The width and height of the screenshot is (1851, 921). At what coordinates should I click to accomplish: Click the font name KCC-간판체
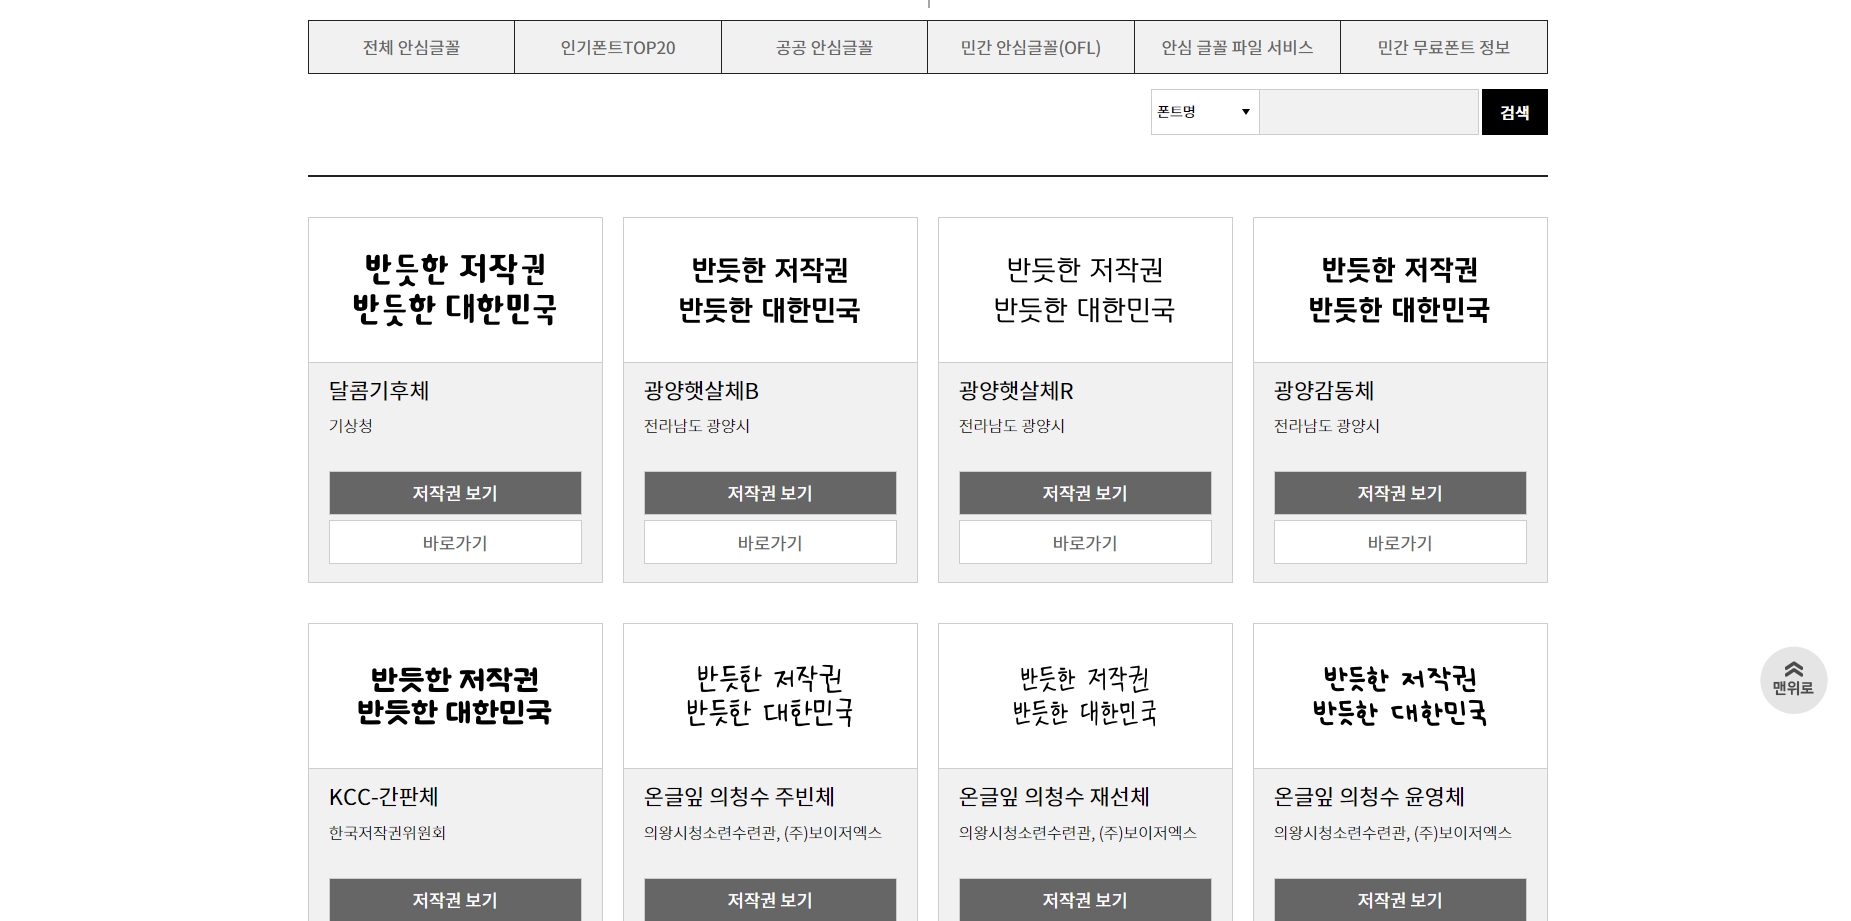coord(384,797)
